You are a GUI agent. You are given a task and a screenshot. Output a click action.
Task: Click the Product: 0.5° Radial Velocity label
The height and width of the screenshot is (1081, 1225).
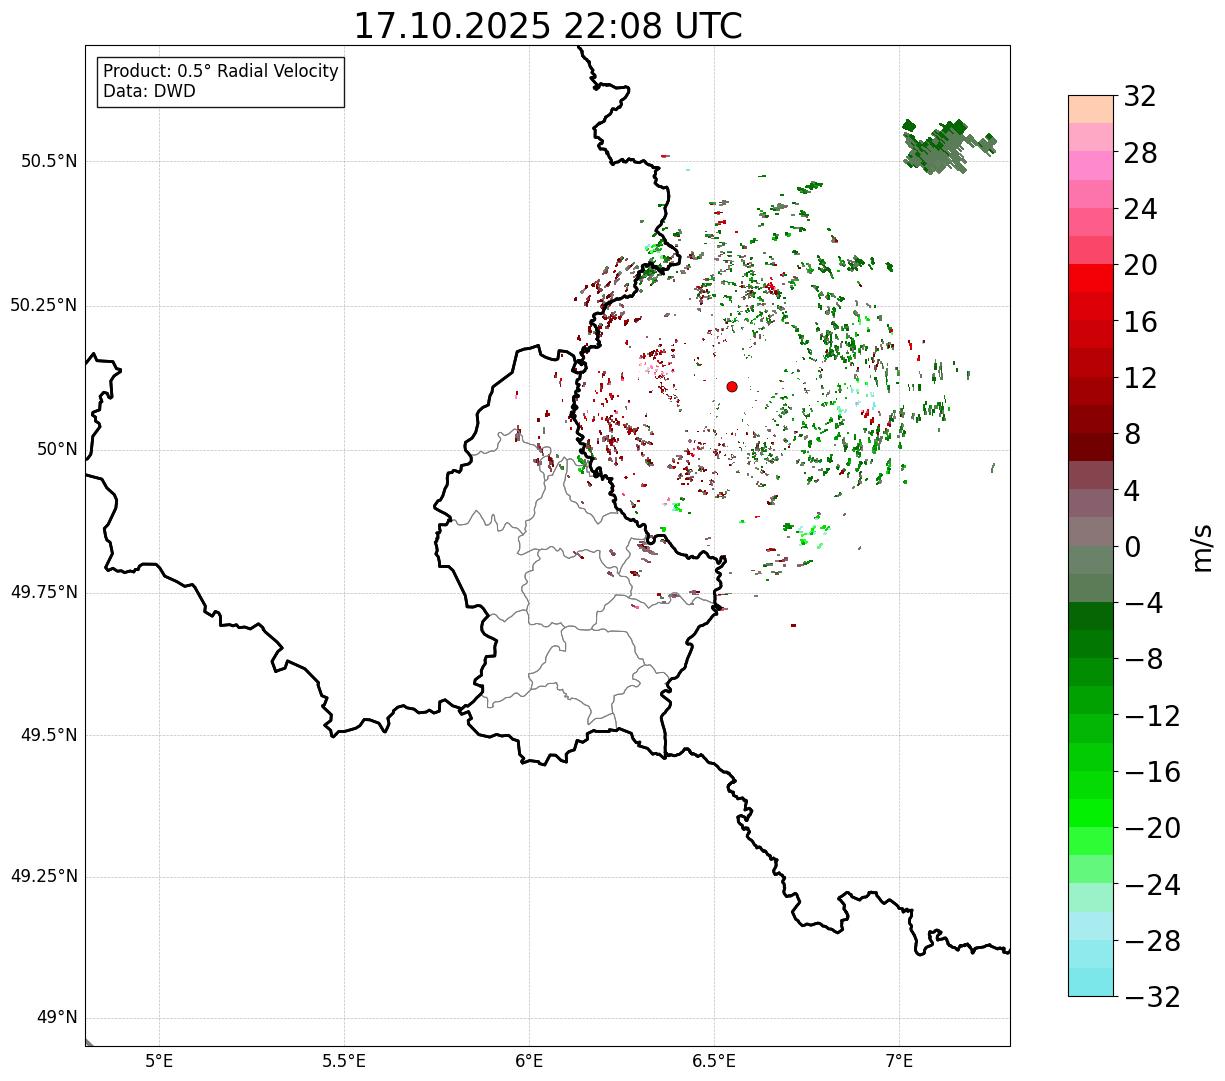(x=221, y=72)
